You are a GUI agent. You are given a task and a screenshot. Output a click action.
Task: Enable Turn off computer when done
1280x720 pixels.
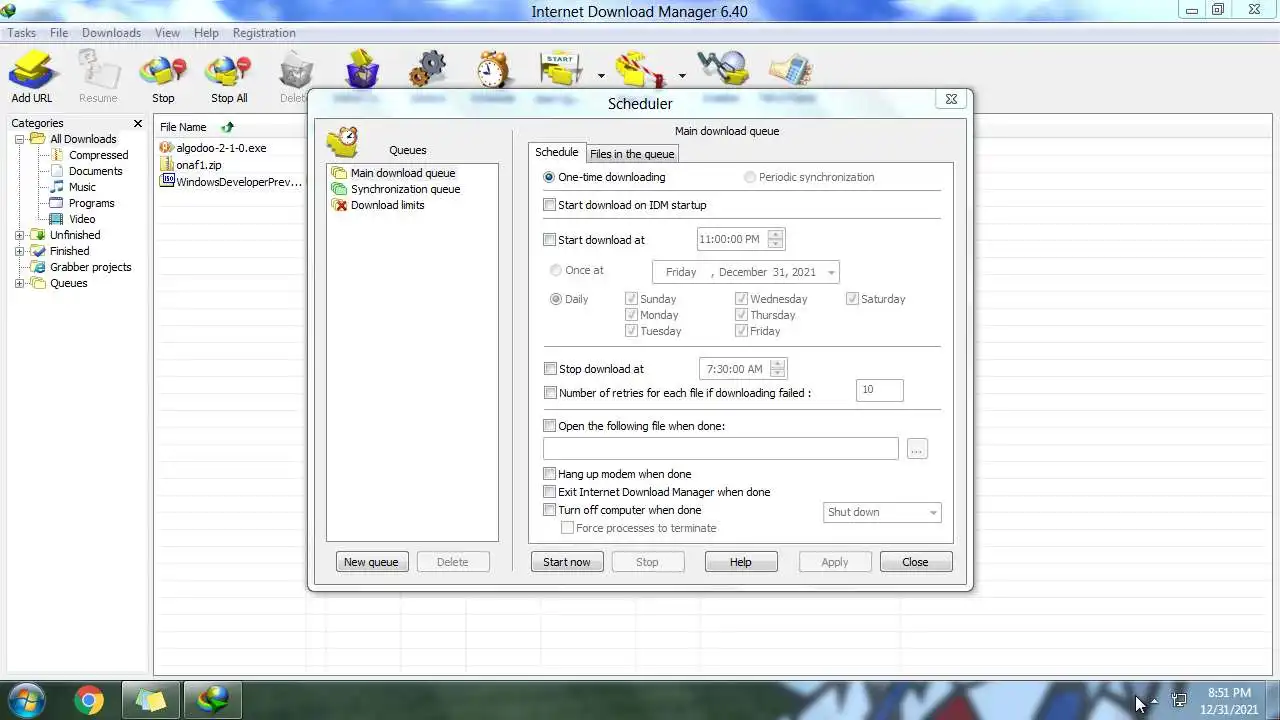[549, 510]
